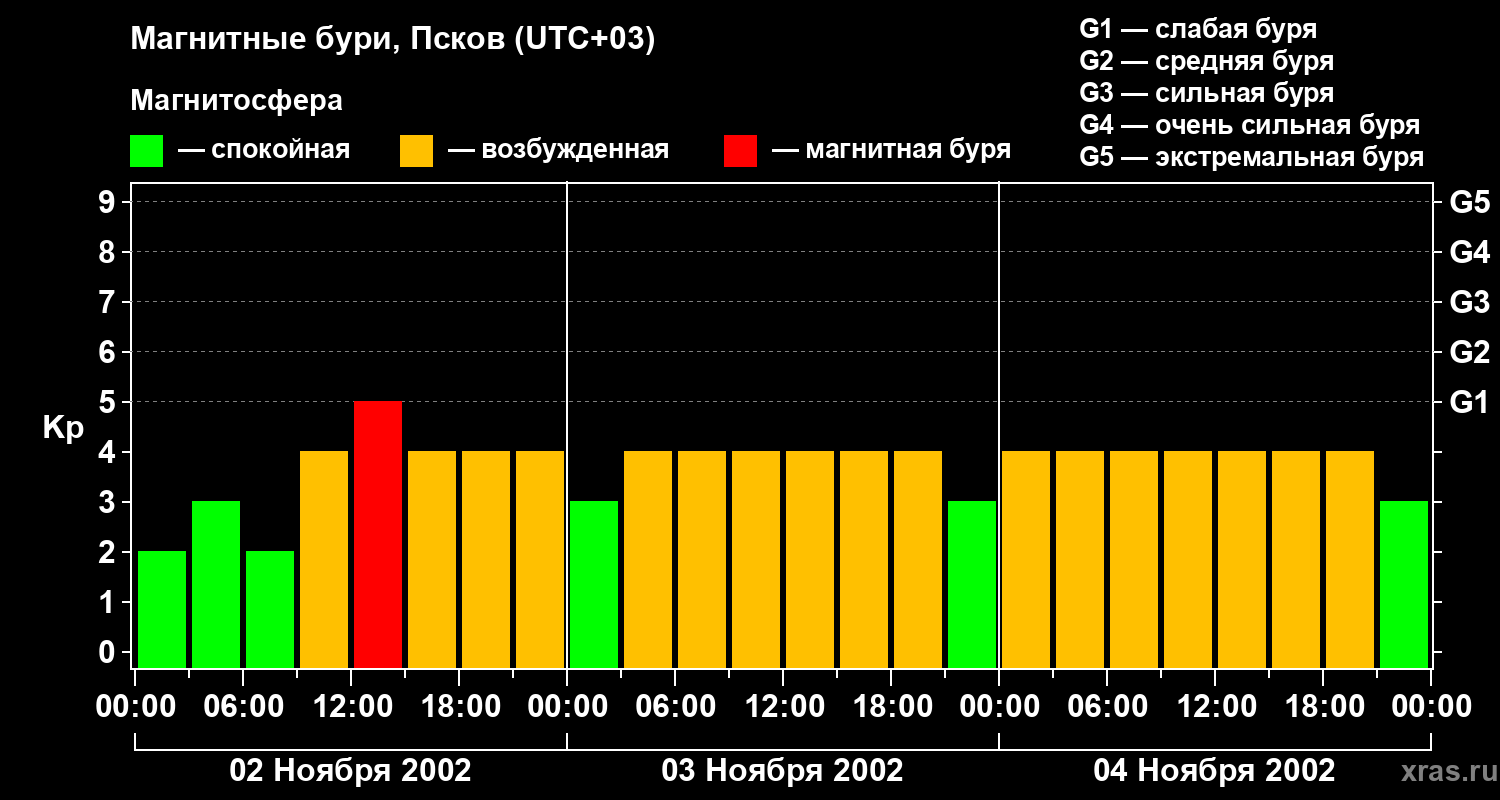Click the 'G2 — средняя буря' line
Image resolution: width=1500 pixels, height=800 pixels.
pos(1206,61)
